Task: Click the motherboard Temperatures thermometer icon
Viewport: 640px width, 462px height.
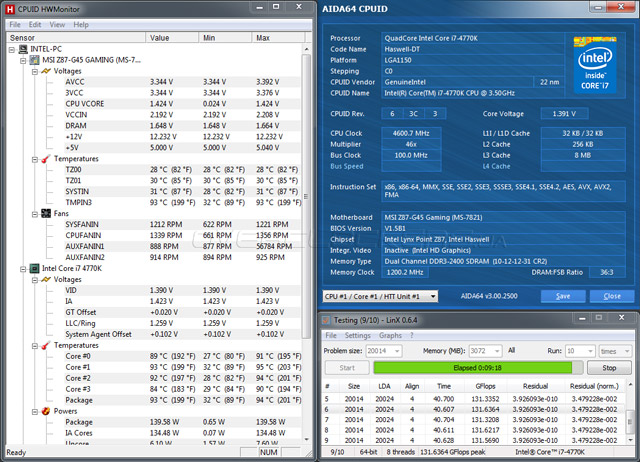Action: 46,158
